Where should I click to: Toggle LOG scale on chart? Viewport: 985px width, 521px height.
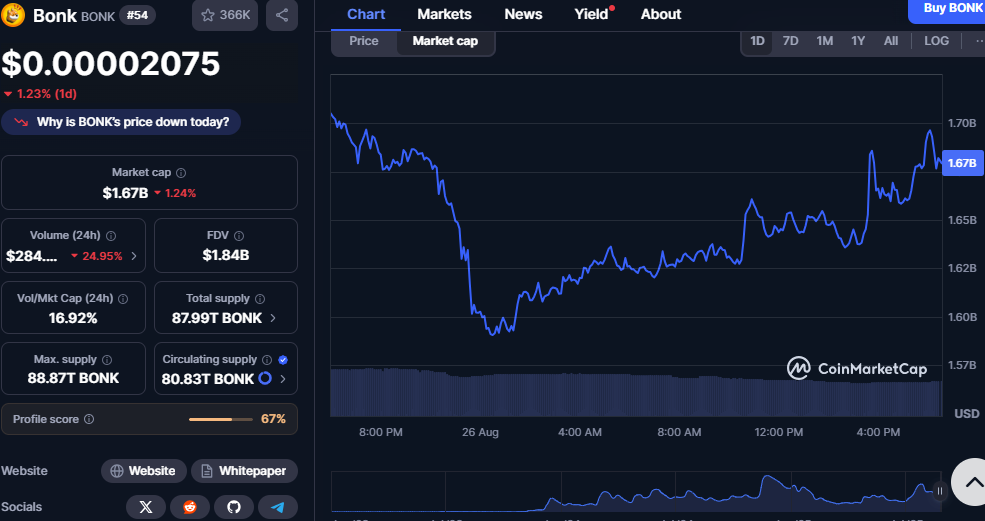[936, 41]
